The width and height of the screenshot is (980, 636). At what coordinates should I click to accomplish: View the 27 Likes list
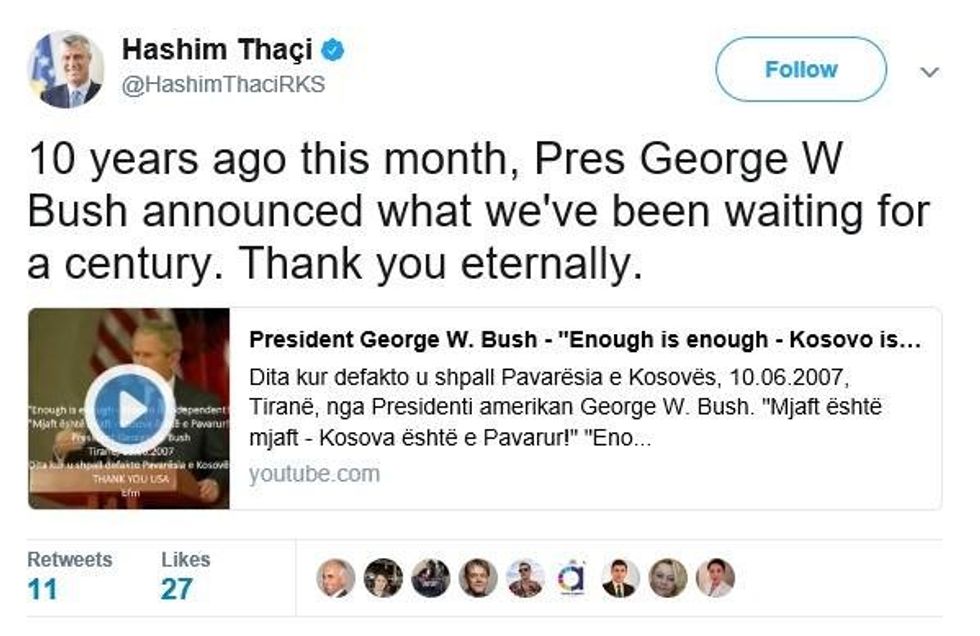[184, 576]
